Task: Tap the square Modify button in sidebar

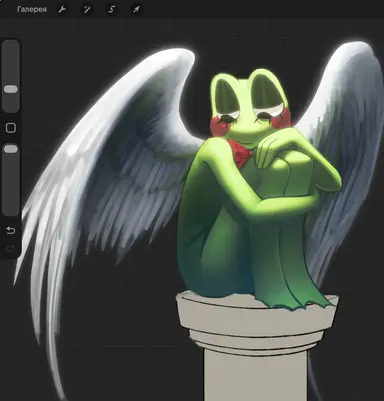Action: 11,127
